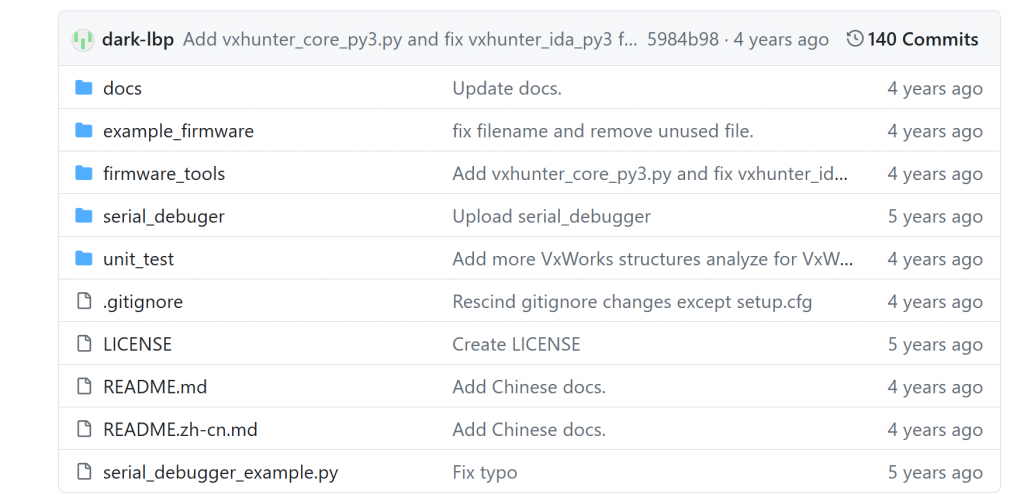
Task: Click the commits history clock icon
Action: point(854,39)
